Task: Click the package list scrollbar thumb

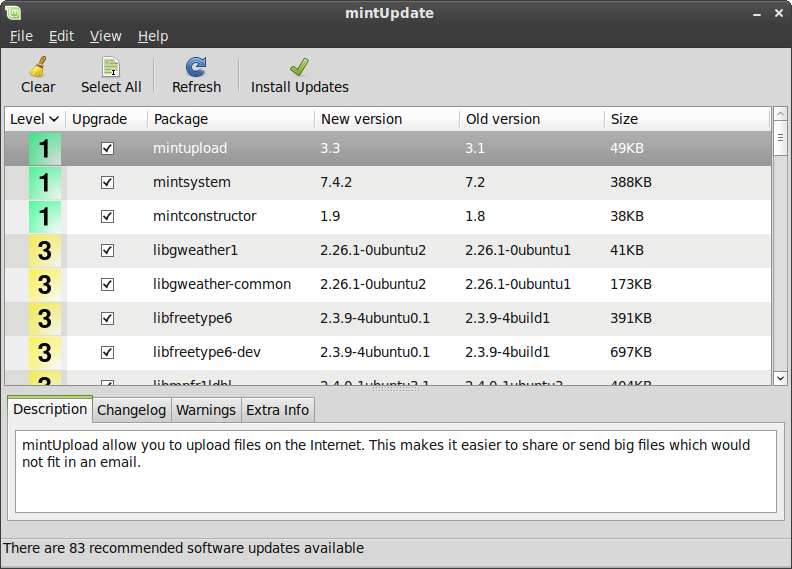Action: 780,138
